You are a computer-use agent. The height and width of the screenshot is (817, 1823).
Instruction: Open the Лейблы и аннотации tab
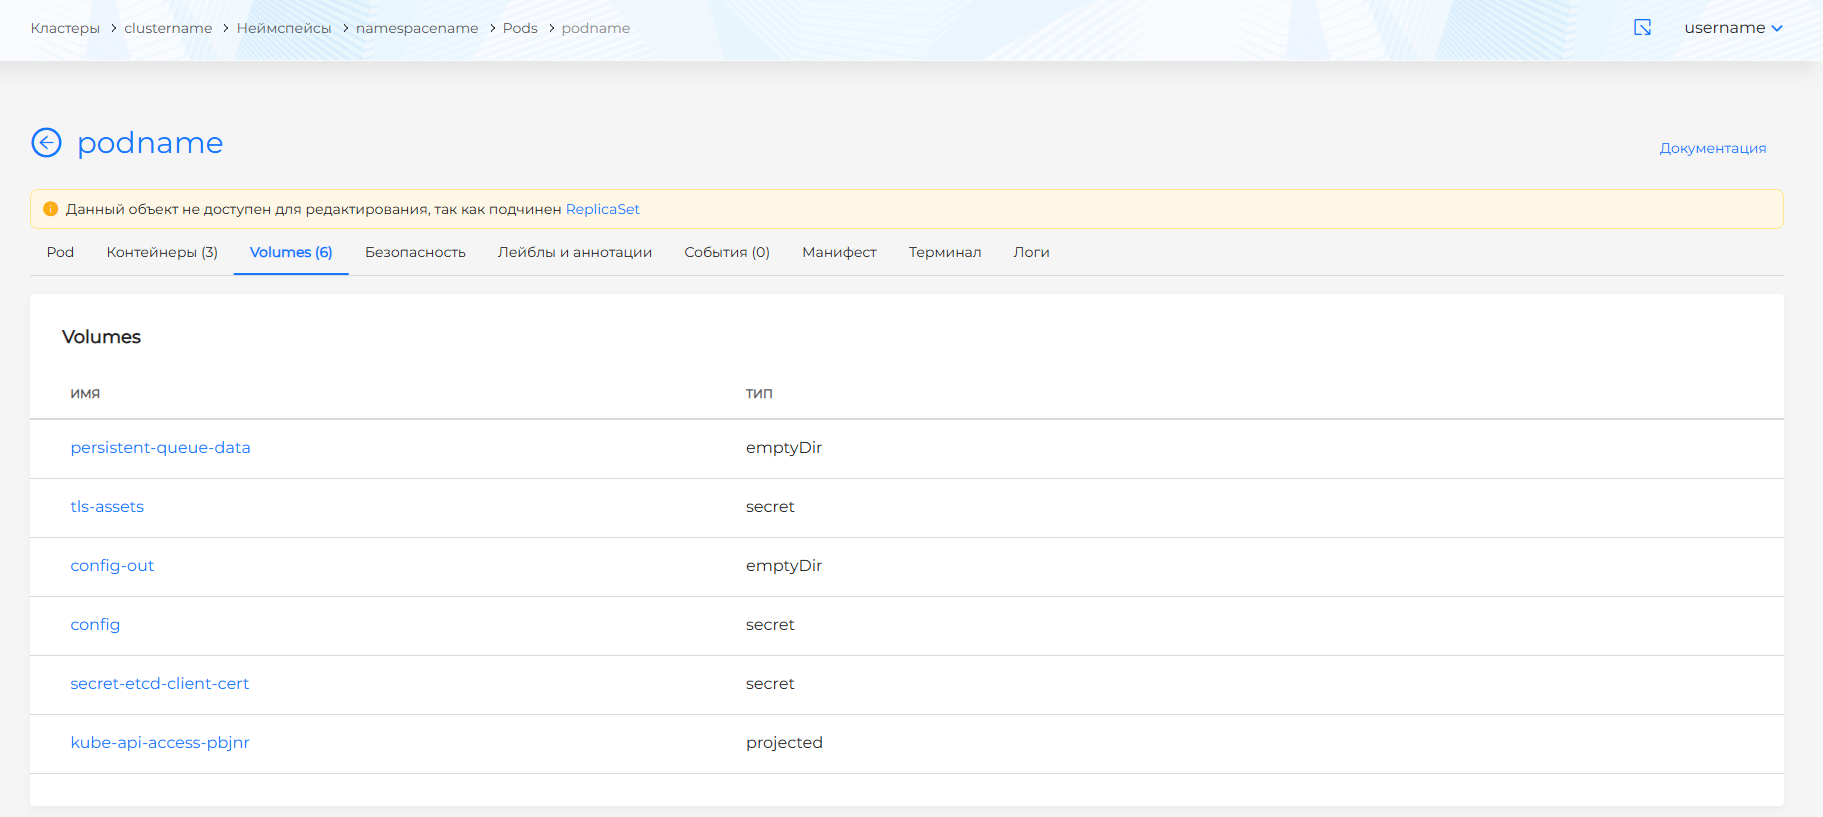point(575,252)
